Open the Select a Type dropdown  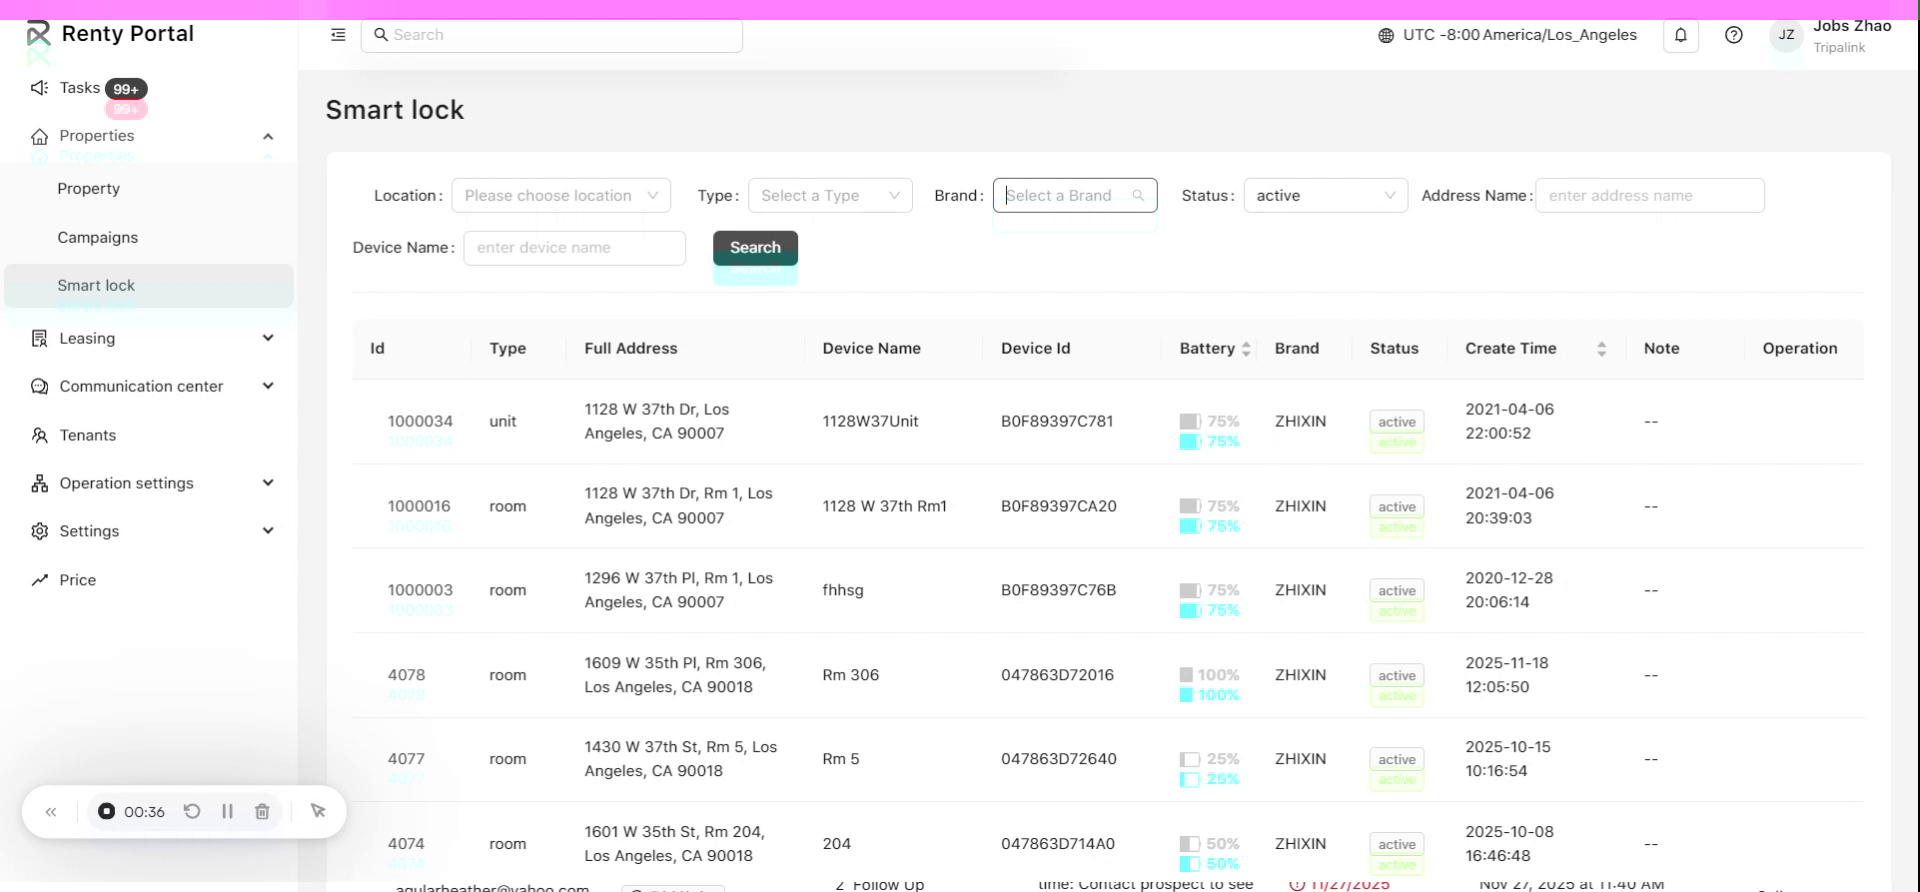pos(830,196)
